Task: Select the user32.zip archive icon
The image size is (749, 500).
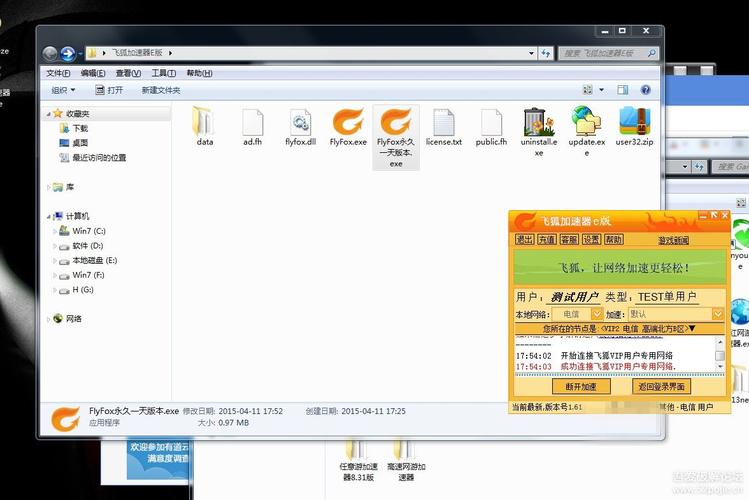Action: (x=634, y=122)
